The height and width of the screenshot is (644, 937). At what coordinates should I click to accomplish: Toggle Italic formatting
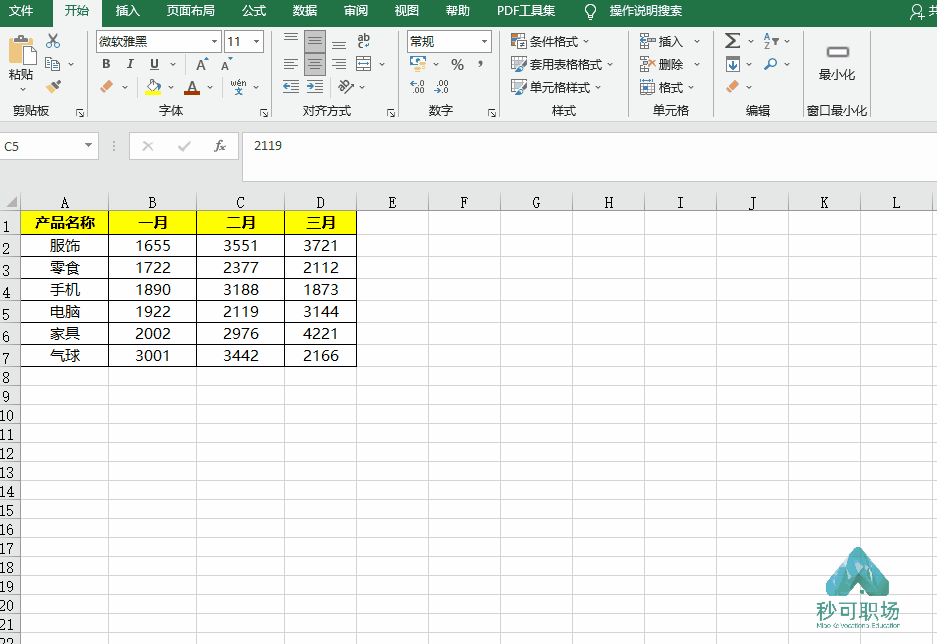tap(130, 64)
